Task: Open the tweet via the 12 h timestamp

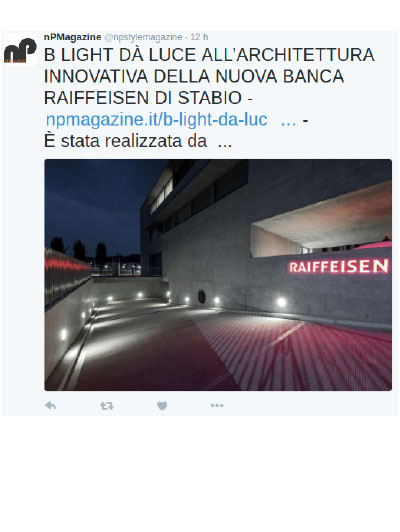Action: point(199,37)
